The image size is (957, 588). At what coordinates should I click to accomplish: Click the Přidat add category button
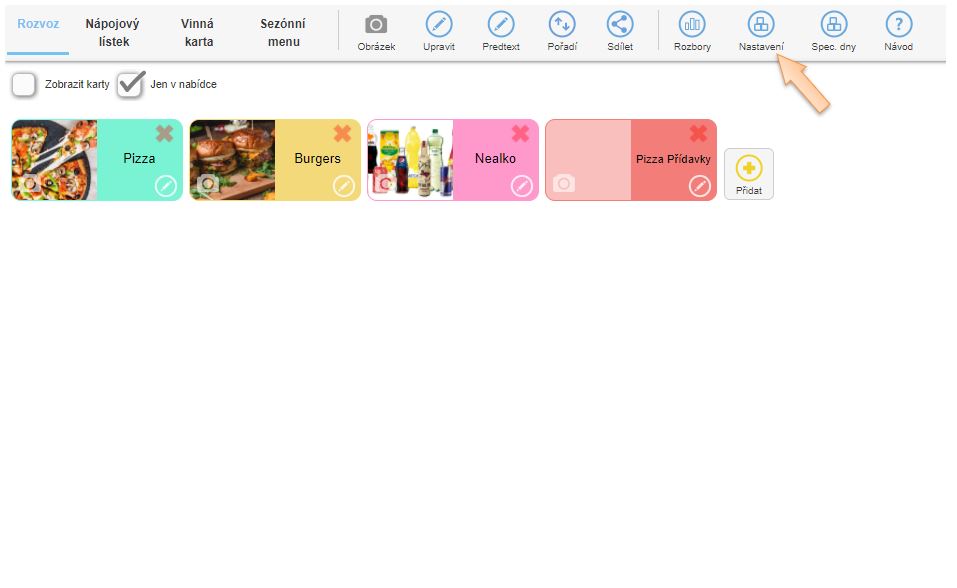[x=748, y=173]
